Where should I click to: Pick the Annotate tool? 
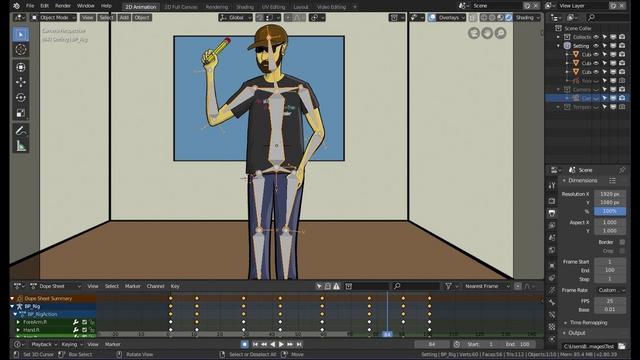[x=21, y=131]
